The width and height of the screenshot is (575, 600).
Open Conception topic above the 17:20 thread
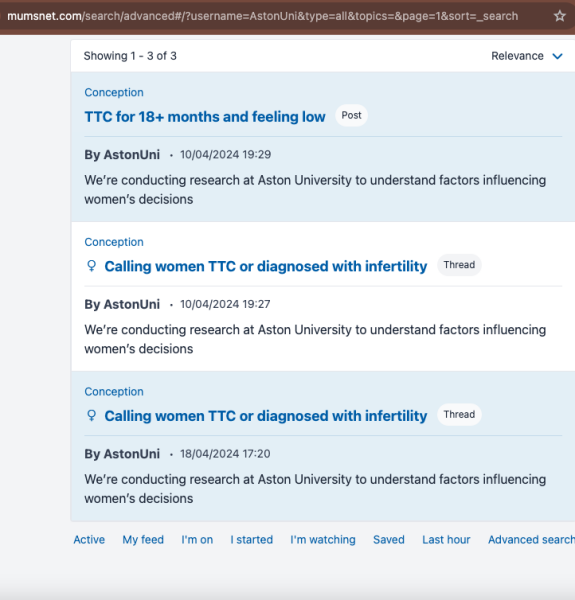[x=114, y=391]
